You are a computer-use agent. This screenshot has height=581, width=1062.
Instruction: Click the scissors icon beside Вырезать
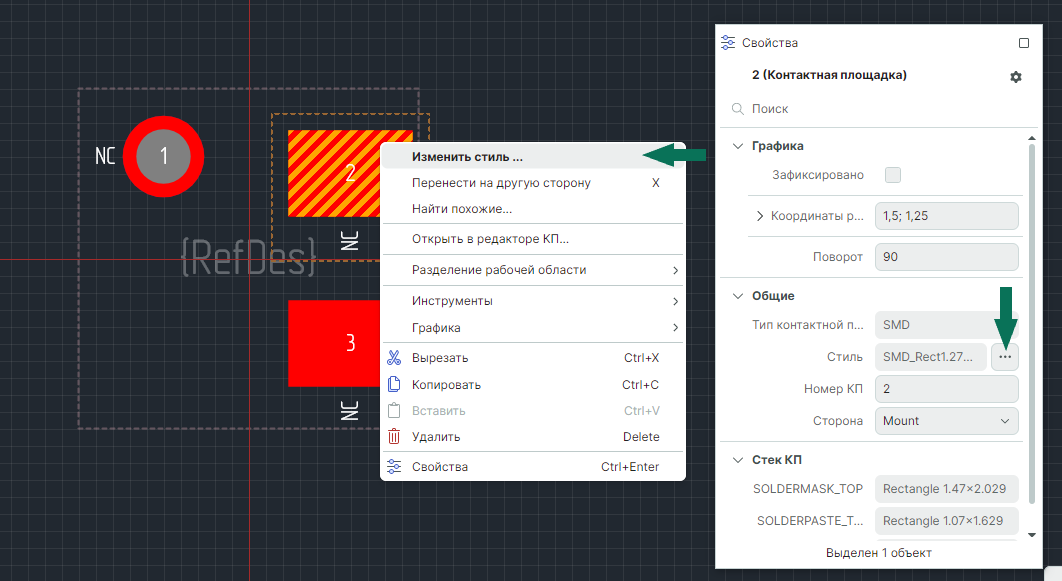(394, 358)
